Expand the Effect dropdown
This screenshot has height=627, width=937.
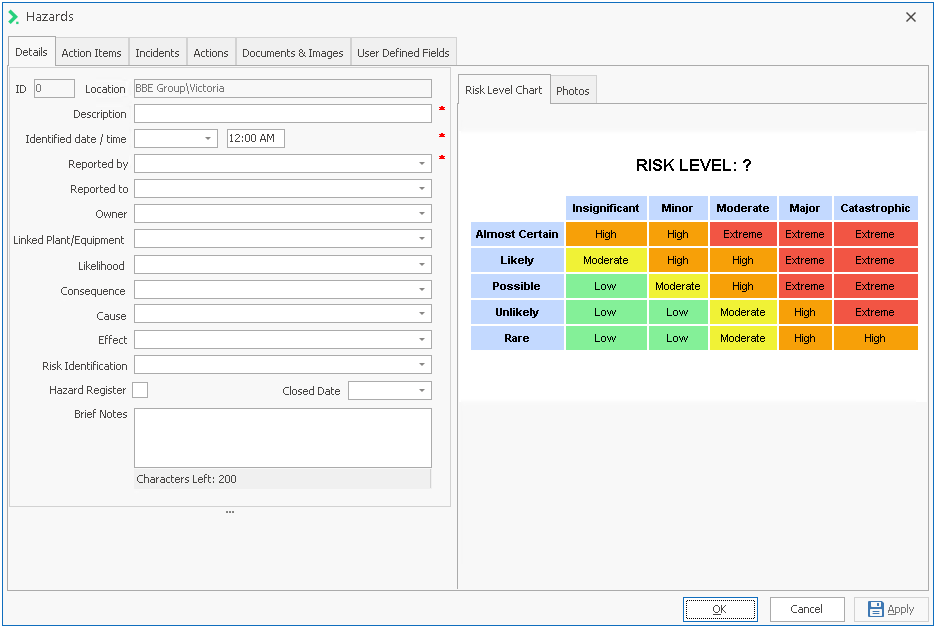422,340
